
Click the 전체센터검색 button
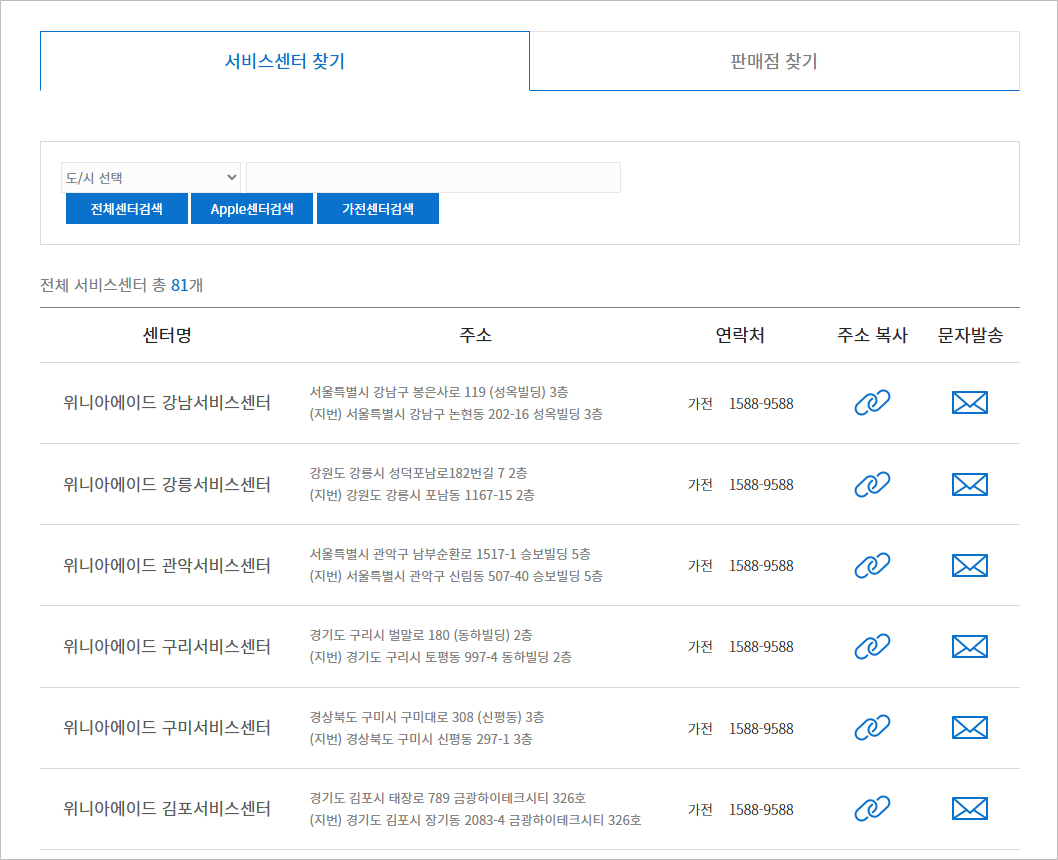(x=126, y=208)
